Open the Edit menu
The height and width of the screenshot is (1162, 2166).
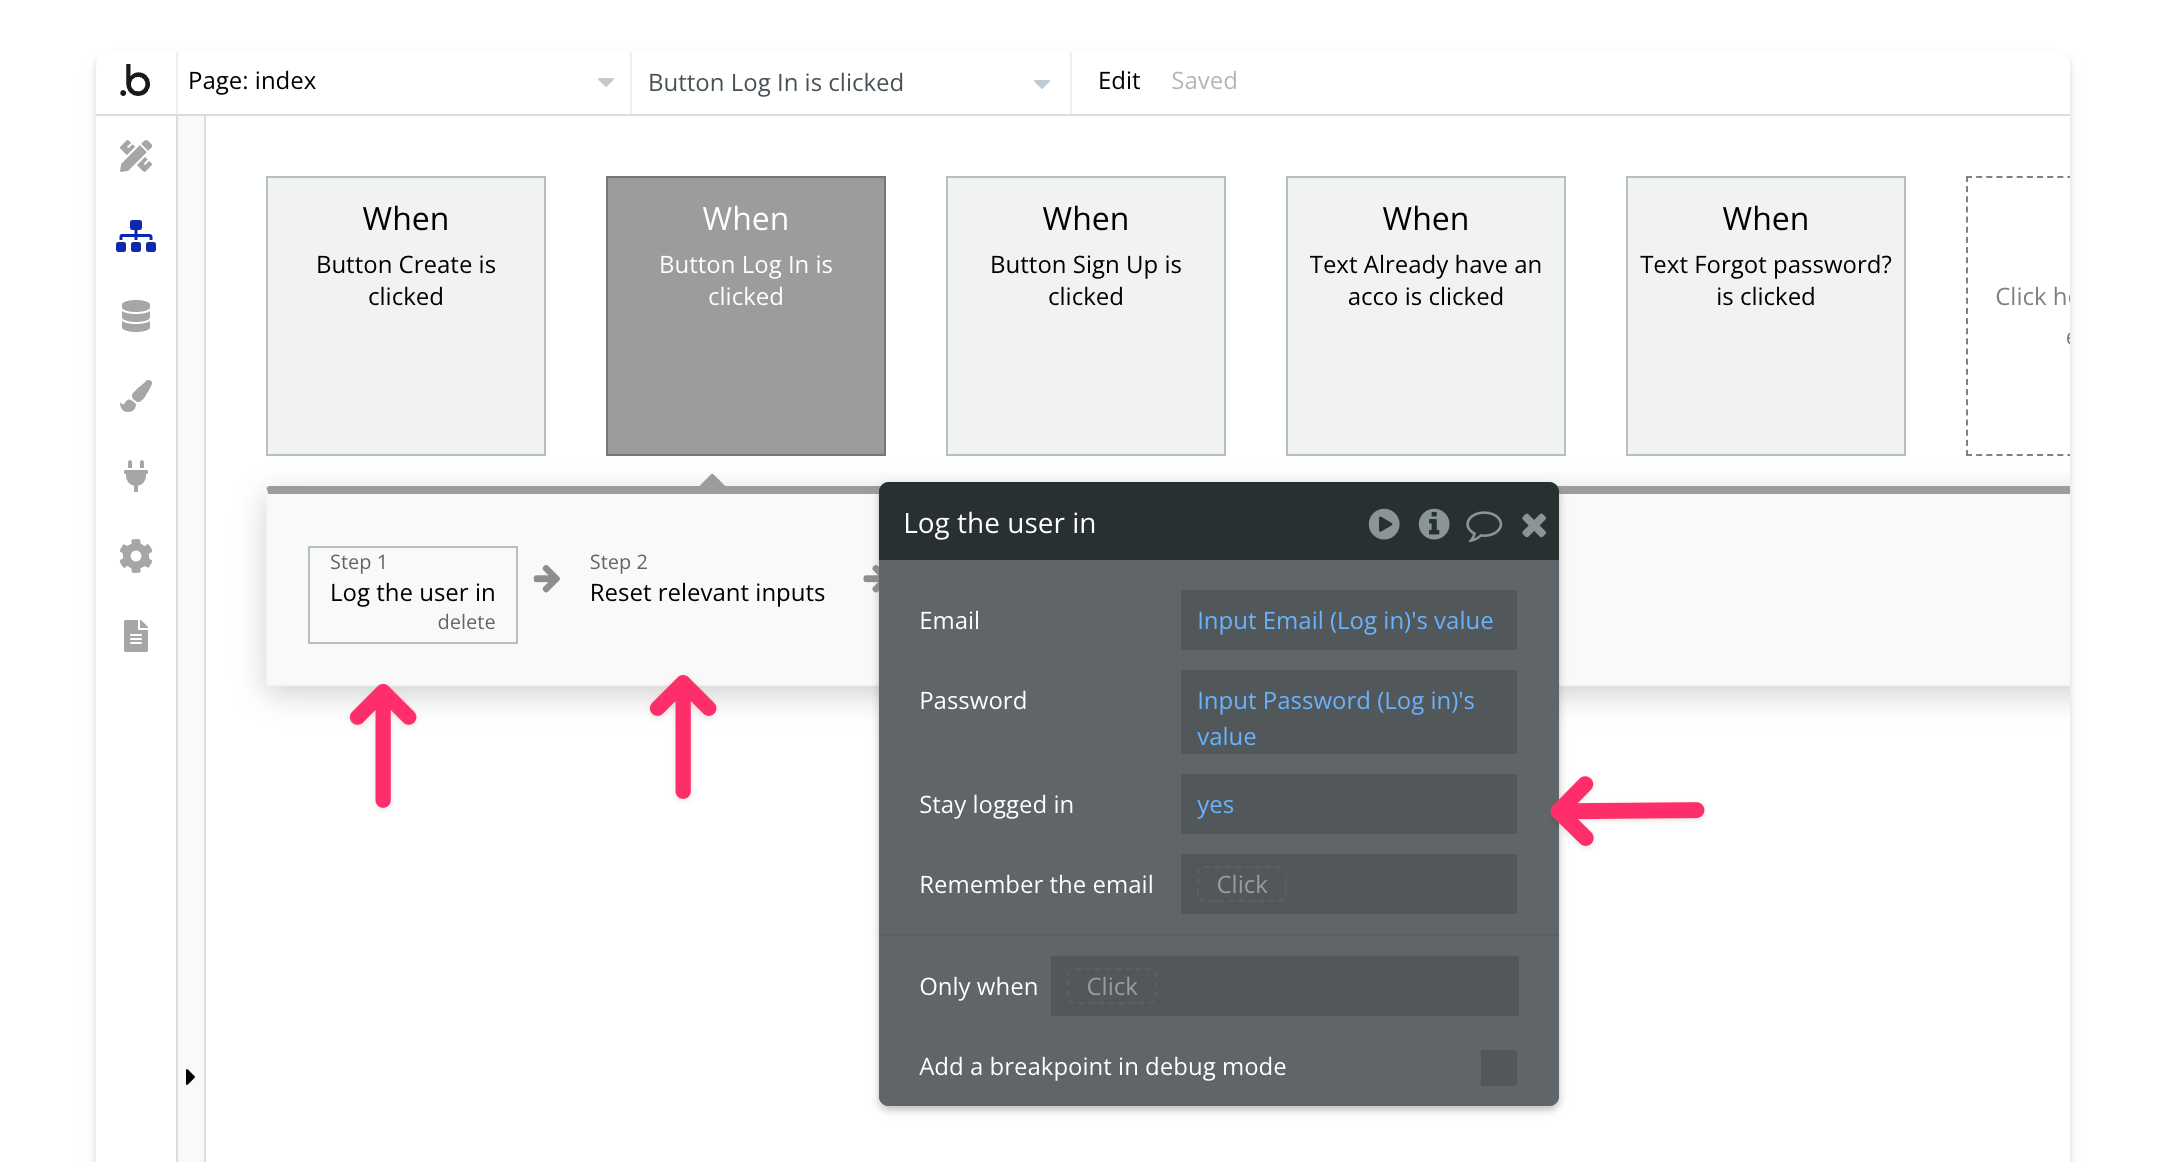pos(1118,81)
